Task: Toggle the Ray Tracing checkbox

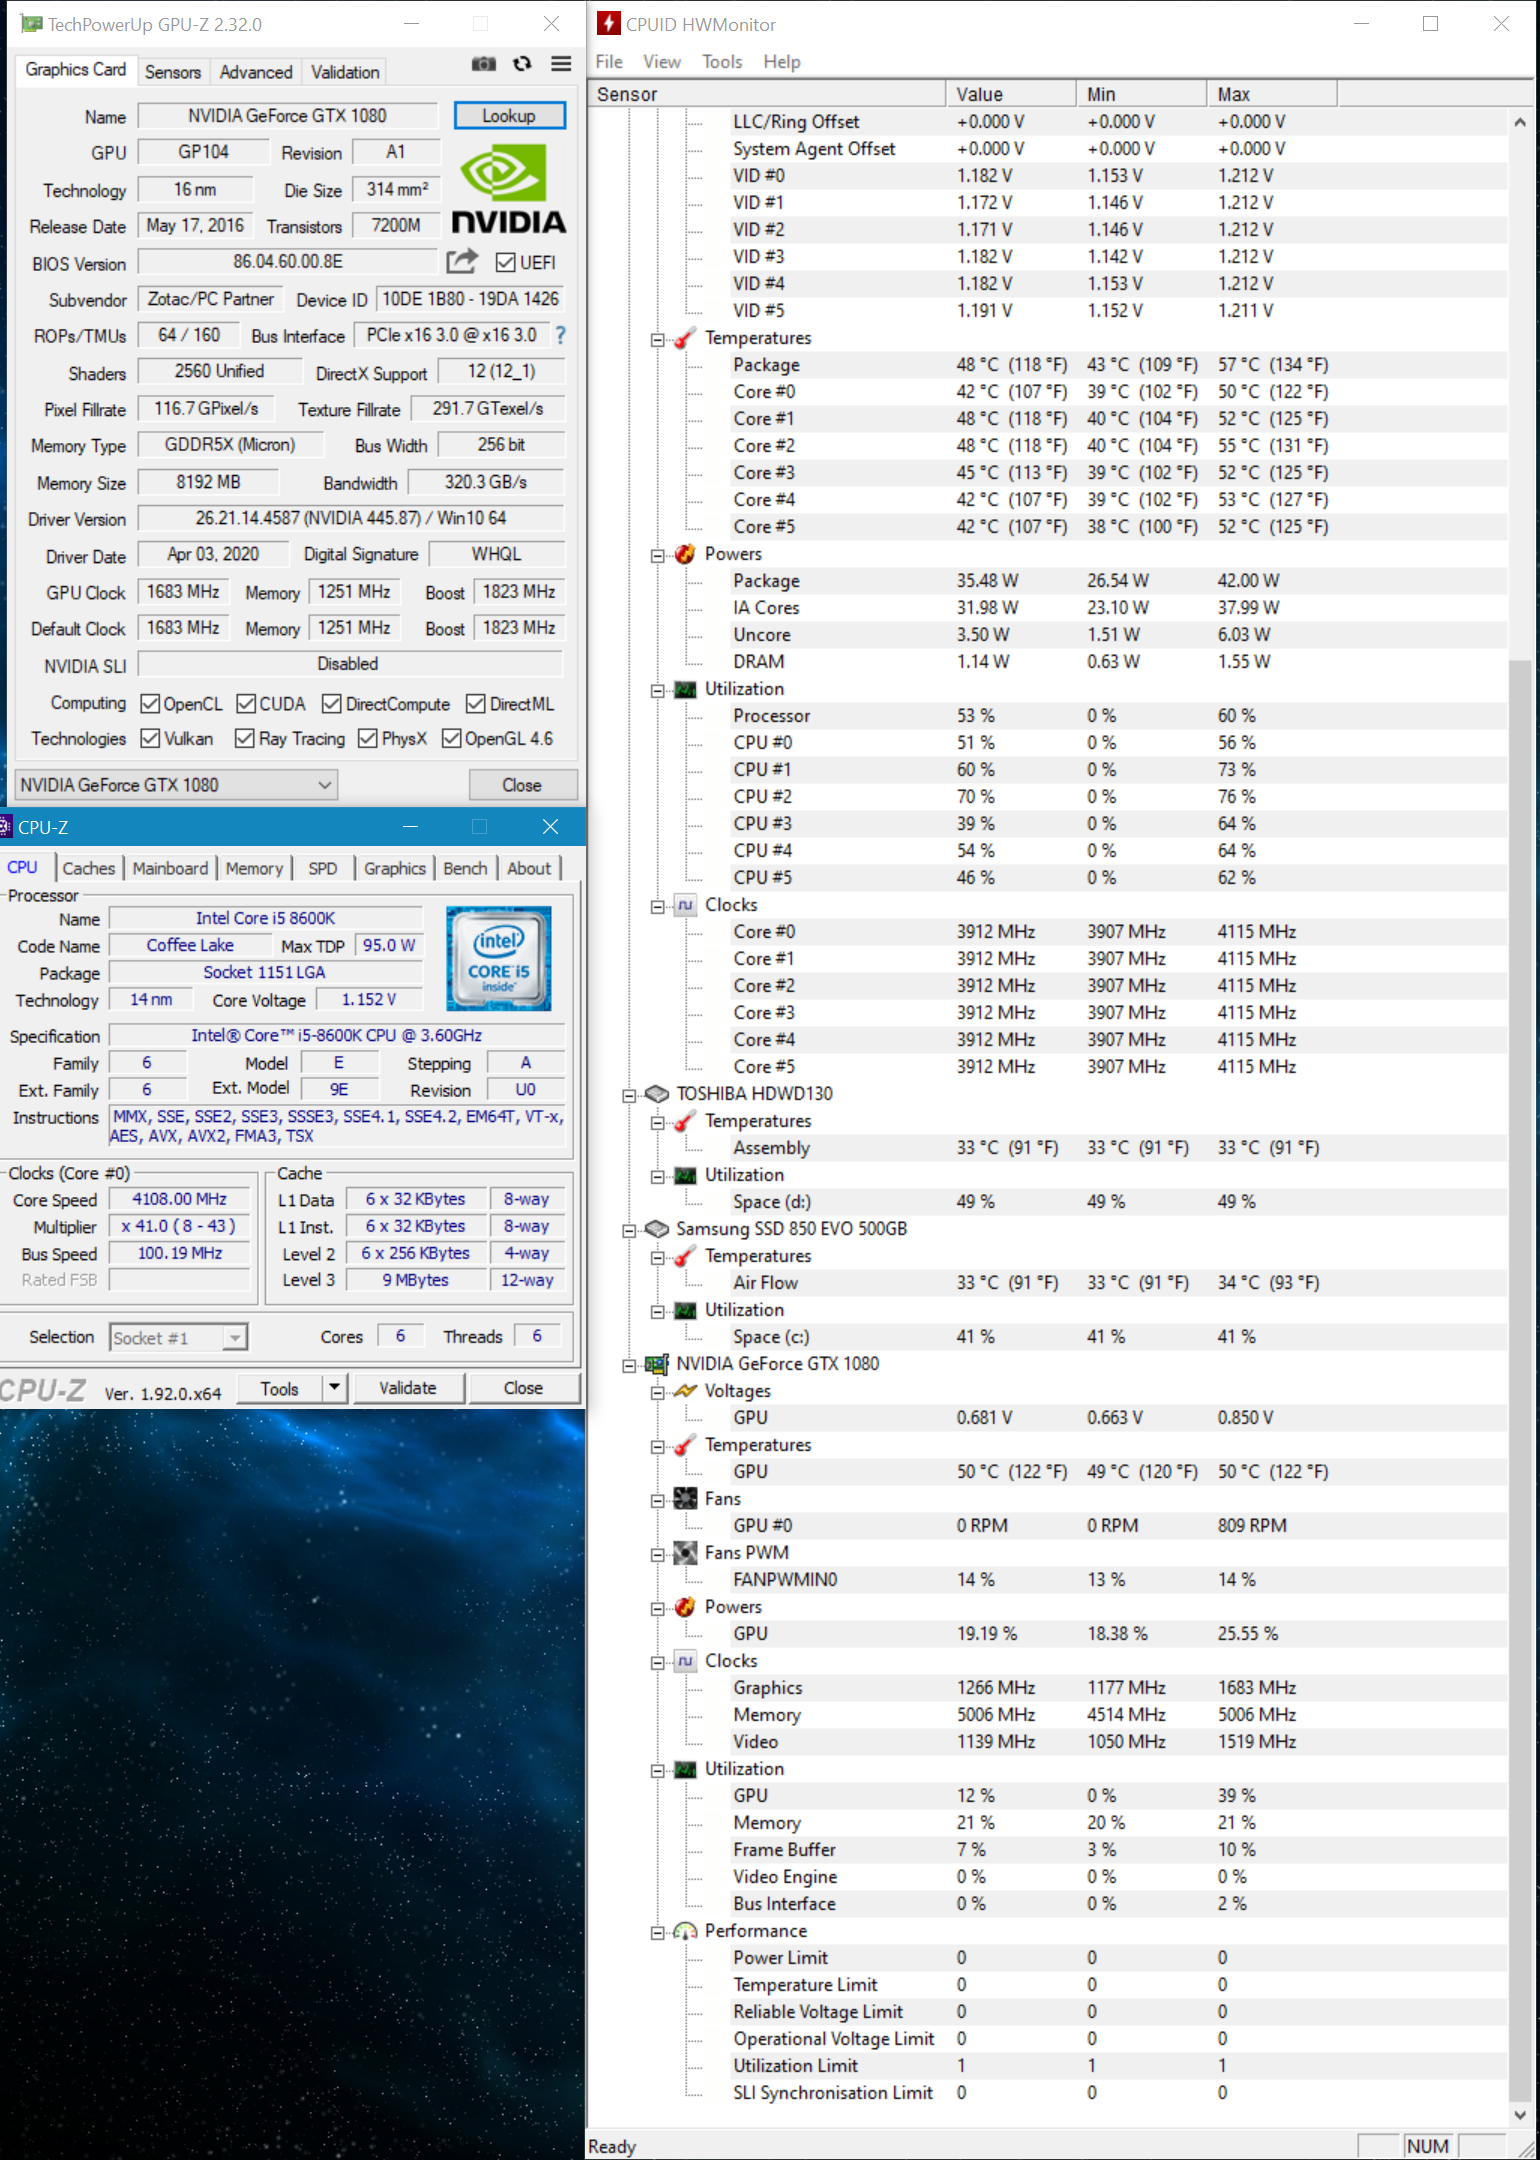Action: (245, 738)
